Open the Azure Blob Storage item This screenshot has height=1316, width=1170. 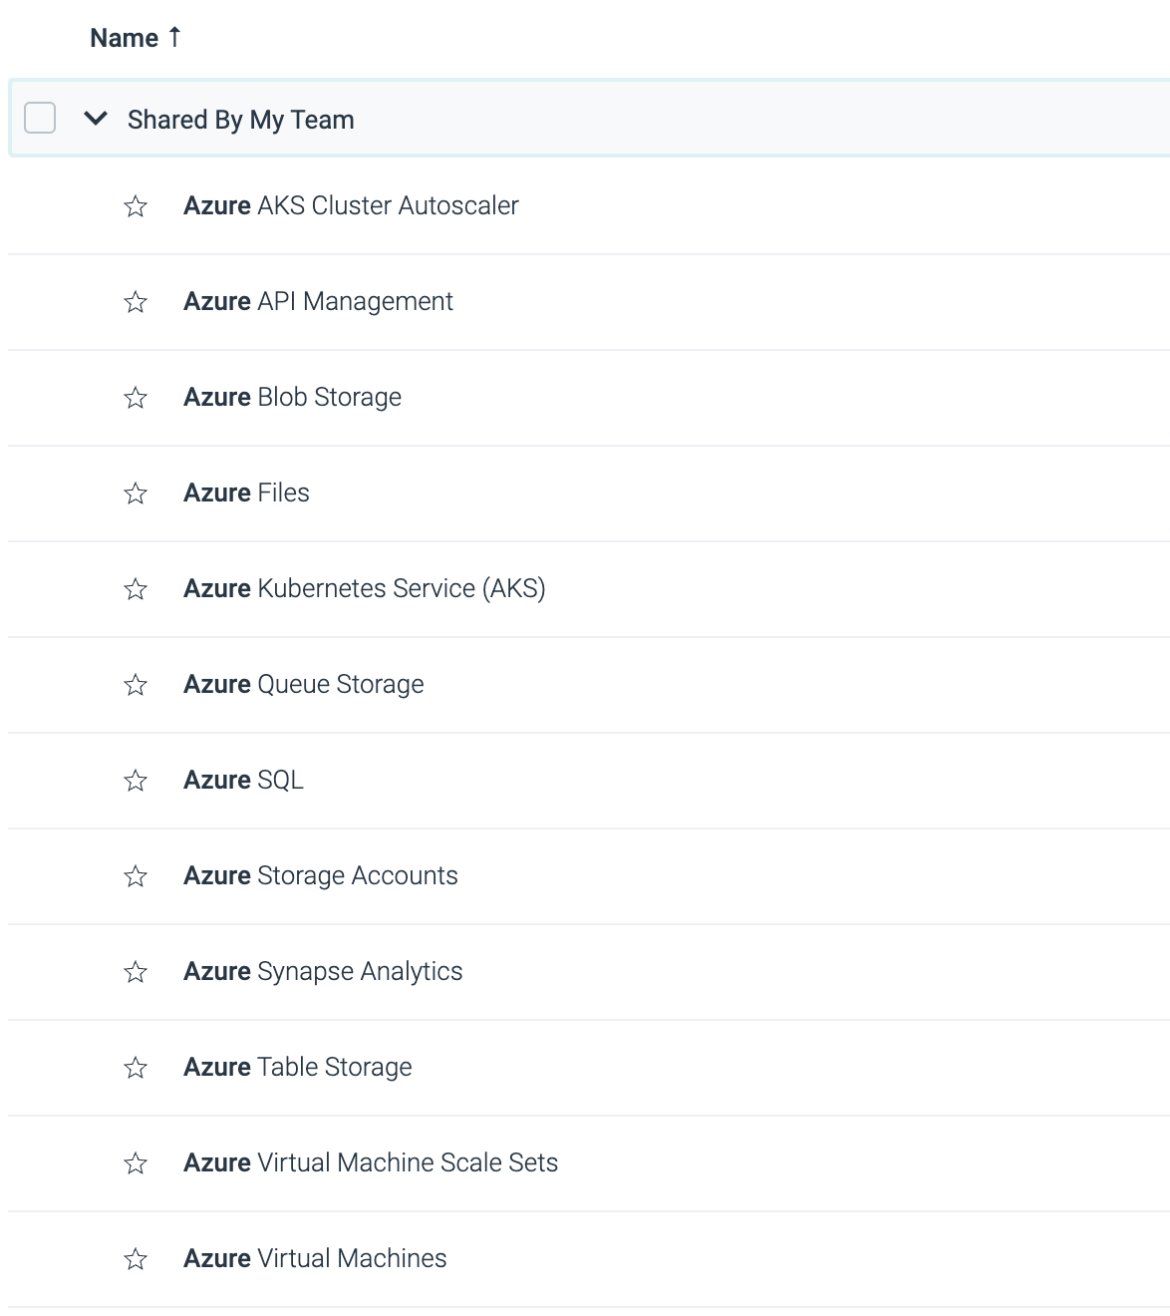[290, 396]
